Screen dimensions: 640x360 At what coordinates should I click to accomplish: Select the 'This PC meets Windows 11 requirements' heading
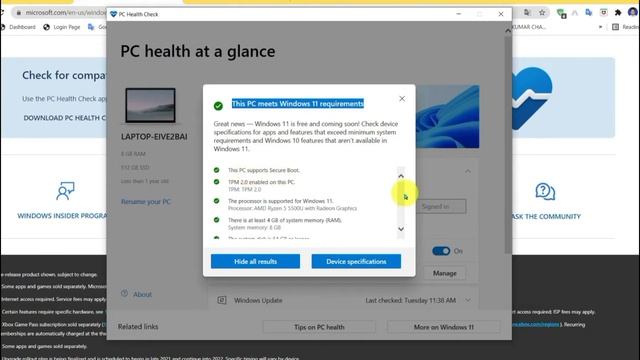tap(298, 104)
